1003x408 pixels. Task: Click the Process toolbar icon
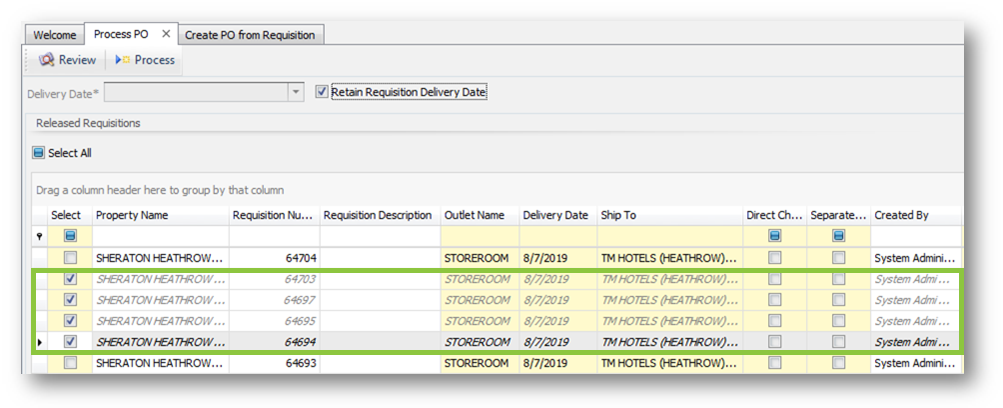pyautogui.click(x=121, y=60)
